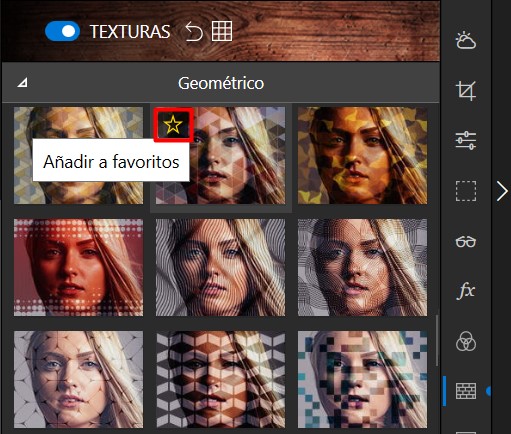
Task: Select yellow cube geometric texture thumbnail
Action: pyautogui.click(x=79, y=155)
